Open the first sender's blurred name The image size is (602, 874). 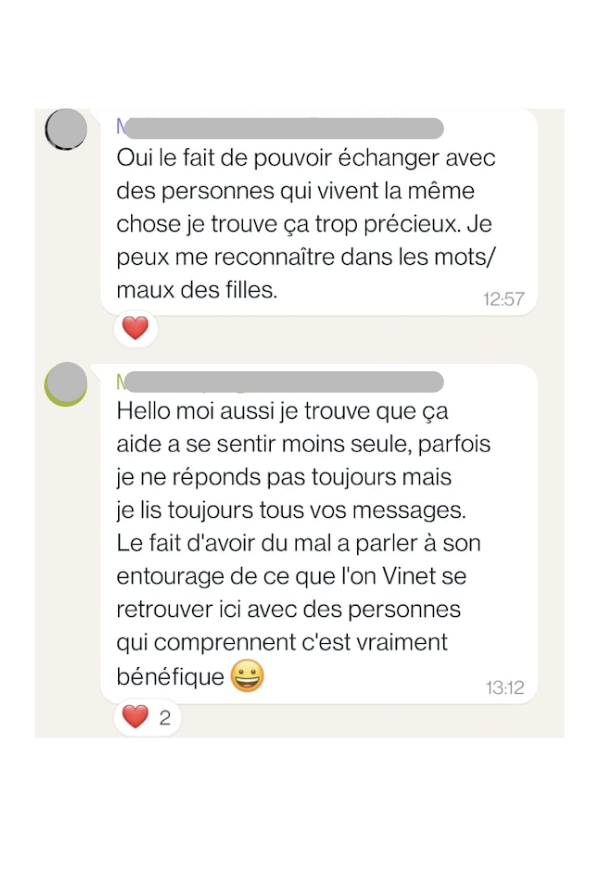point(280,128)
